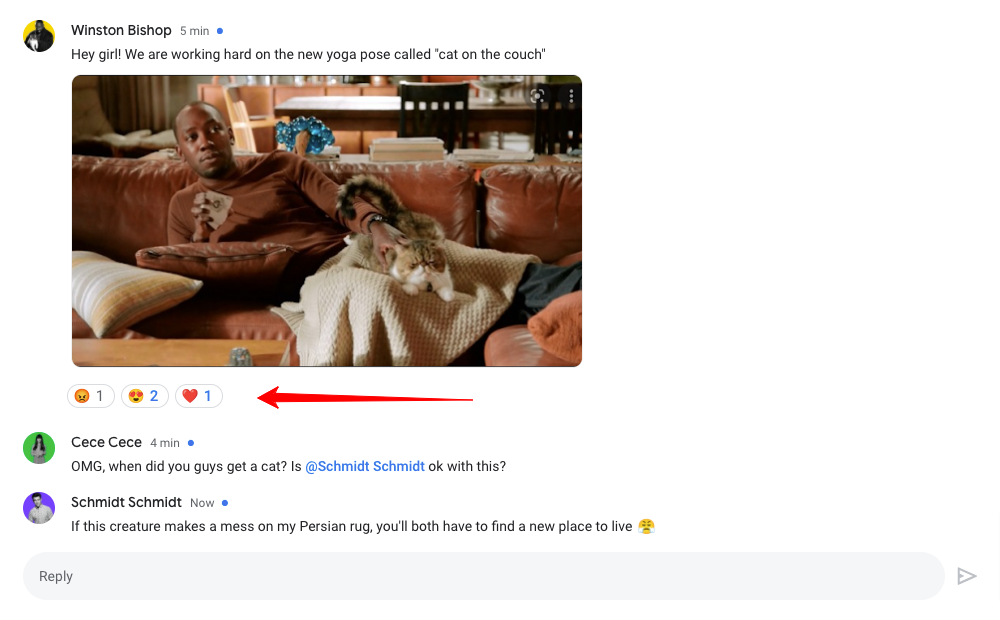Image resolution: width=1000 pixels, height=620 pixels.
Task: Toggle the angry face reaction
Action: (91, 396)
